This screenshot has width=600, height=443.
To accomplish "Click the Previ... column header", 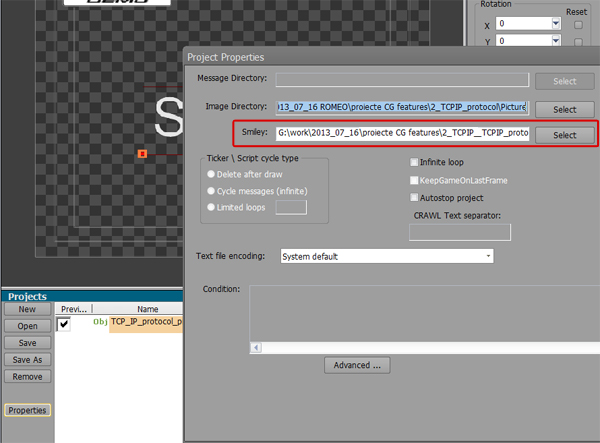I will [74, 309].
